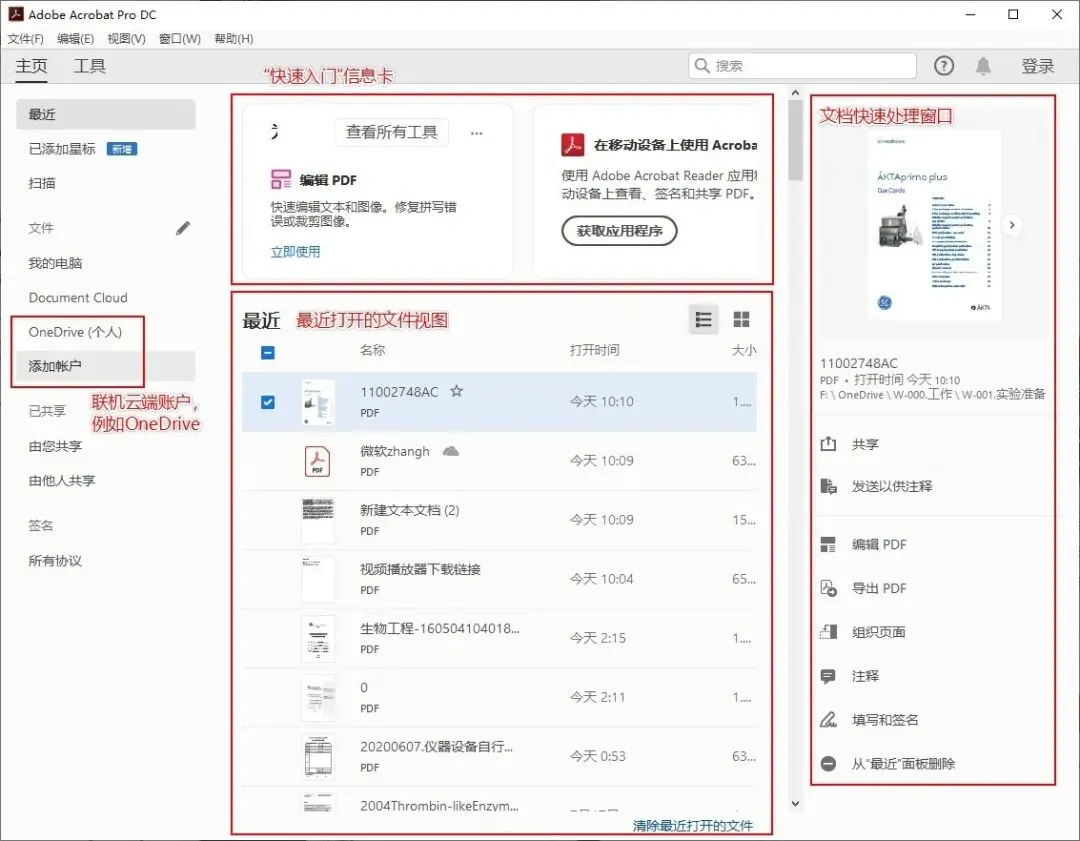
Task: Sort by the 名称 column header
Action: click(373, 350)
